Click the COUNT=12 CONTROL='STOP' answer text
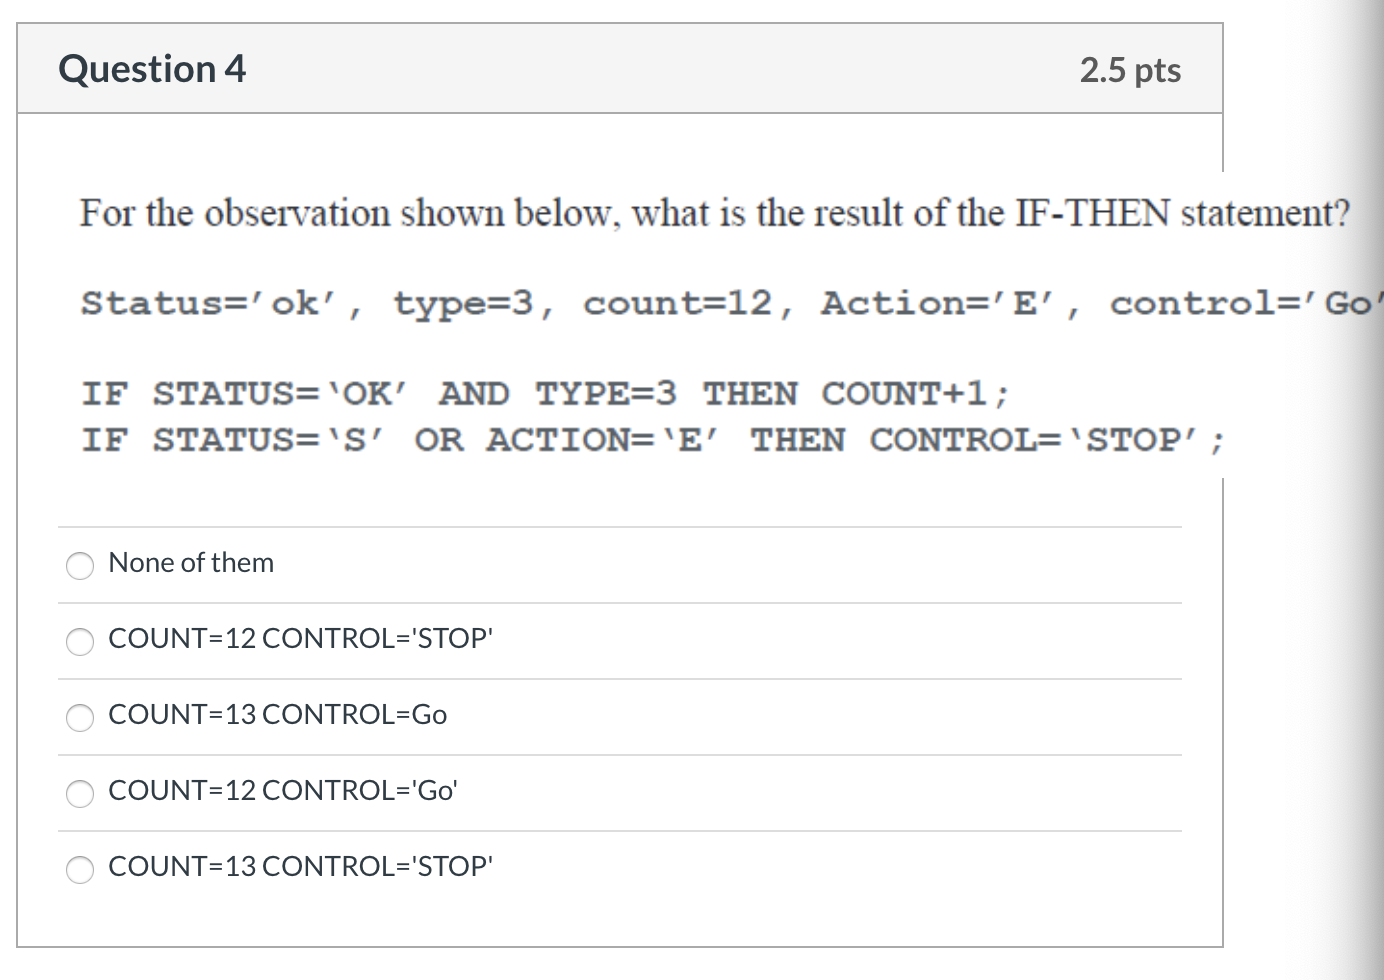1384x980 pixels. 300,638
